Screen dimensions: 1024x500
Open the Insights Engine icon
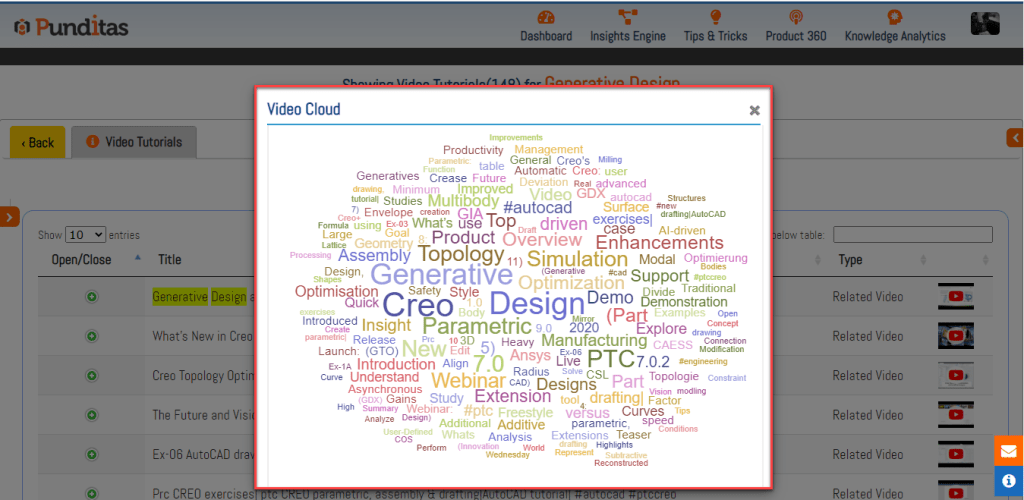coord(628,17)
